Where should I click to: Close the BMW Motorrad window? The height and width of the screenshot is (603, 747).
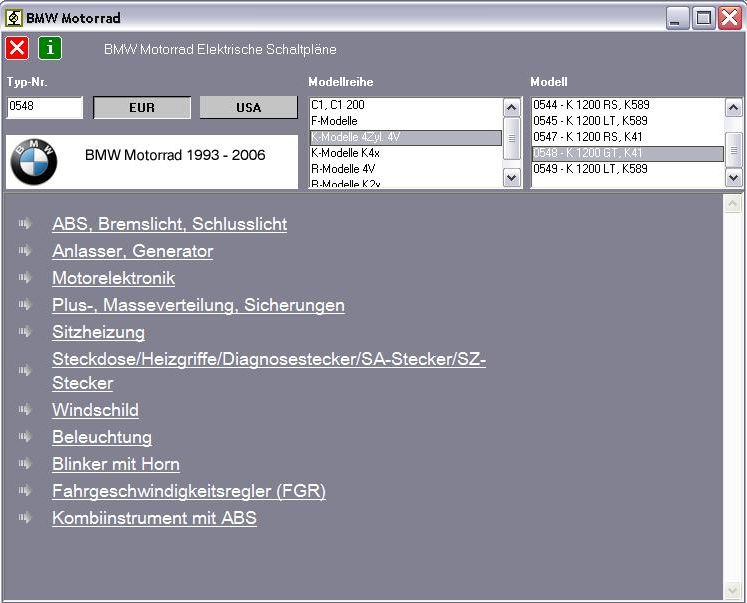[x=730, y=18]
